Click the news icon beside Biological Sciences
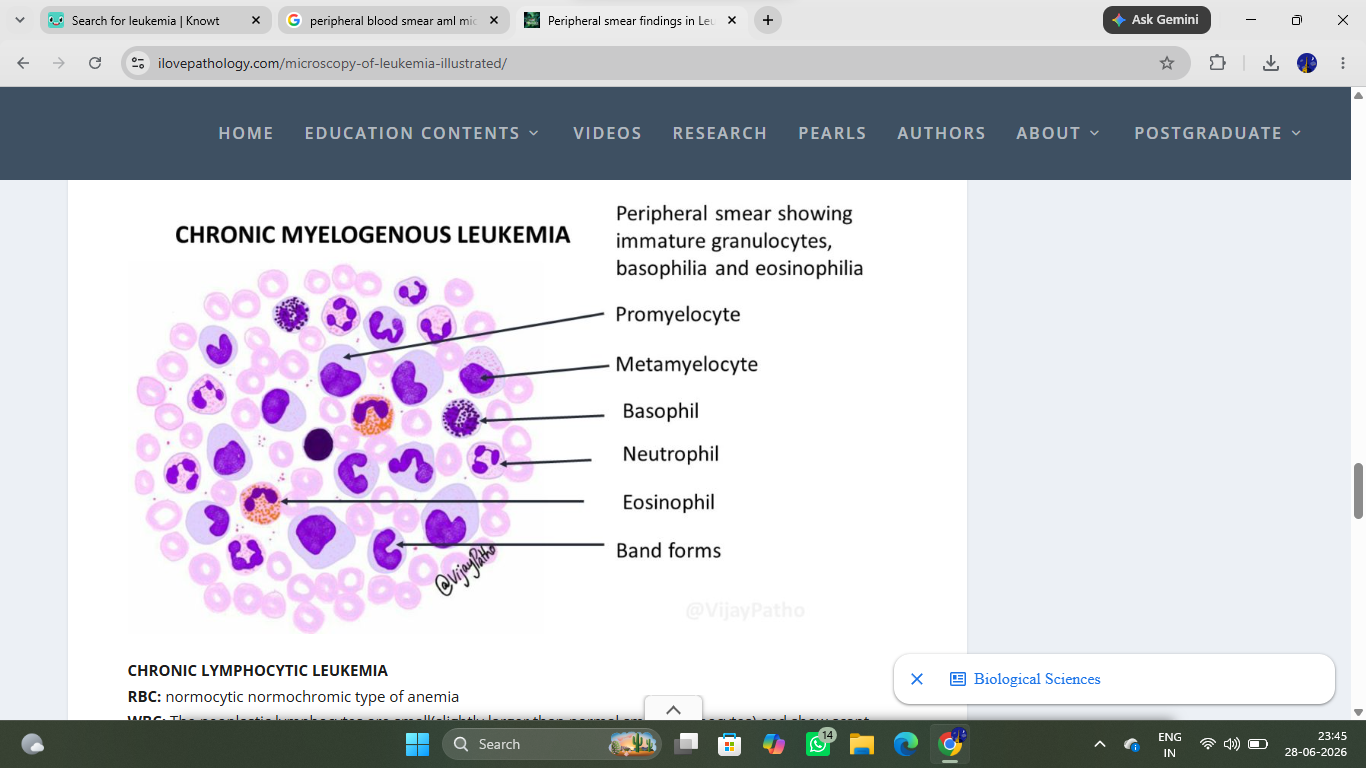The image size is (1366, 768). pos(957,679)
